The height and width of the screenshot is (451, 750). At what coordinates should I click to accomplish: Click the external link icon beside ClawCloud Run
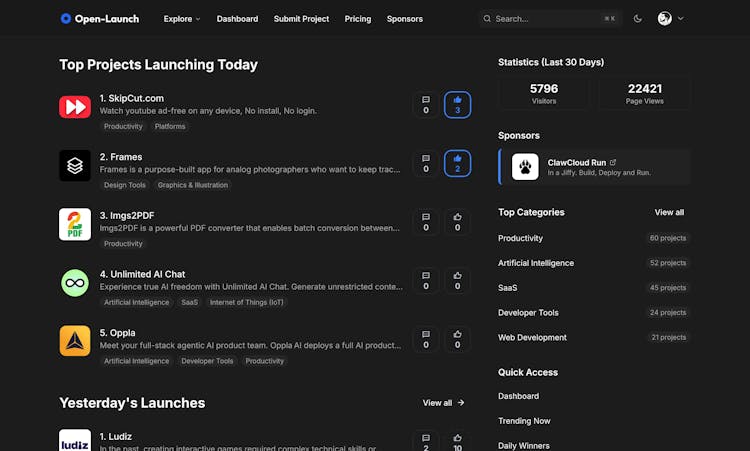pos(613,163)
